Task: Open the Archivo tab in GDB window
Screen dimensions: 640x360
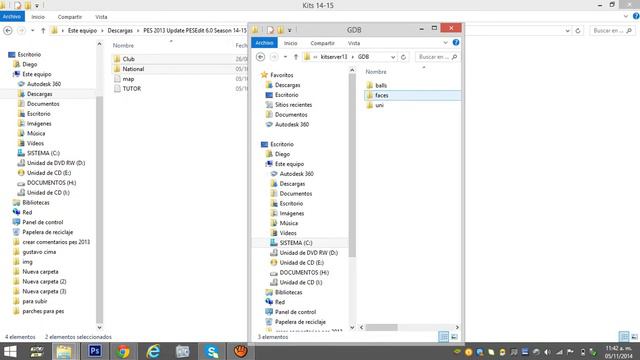Action: tap(264, 42)
